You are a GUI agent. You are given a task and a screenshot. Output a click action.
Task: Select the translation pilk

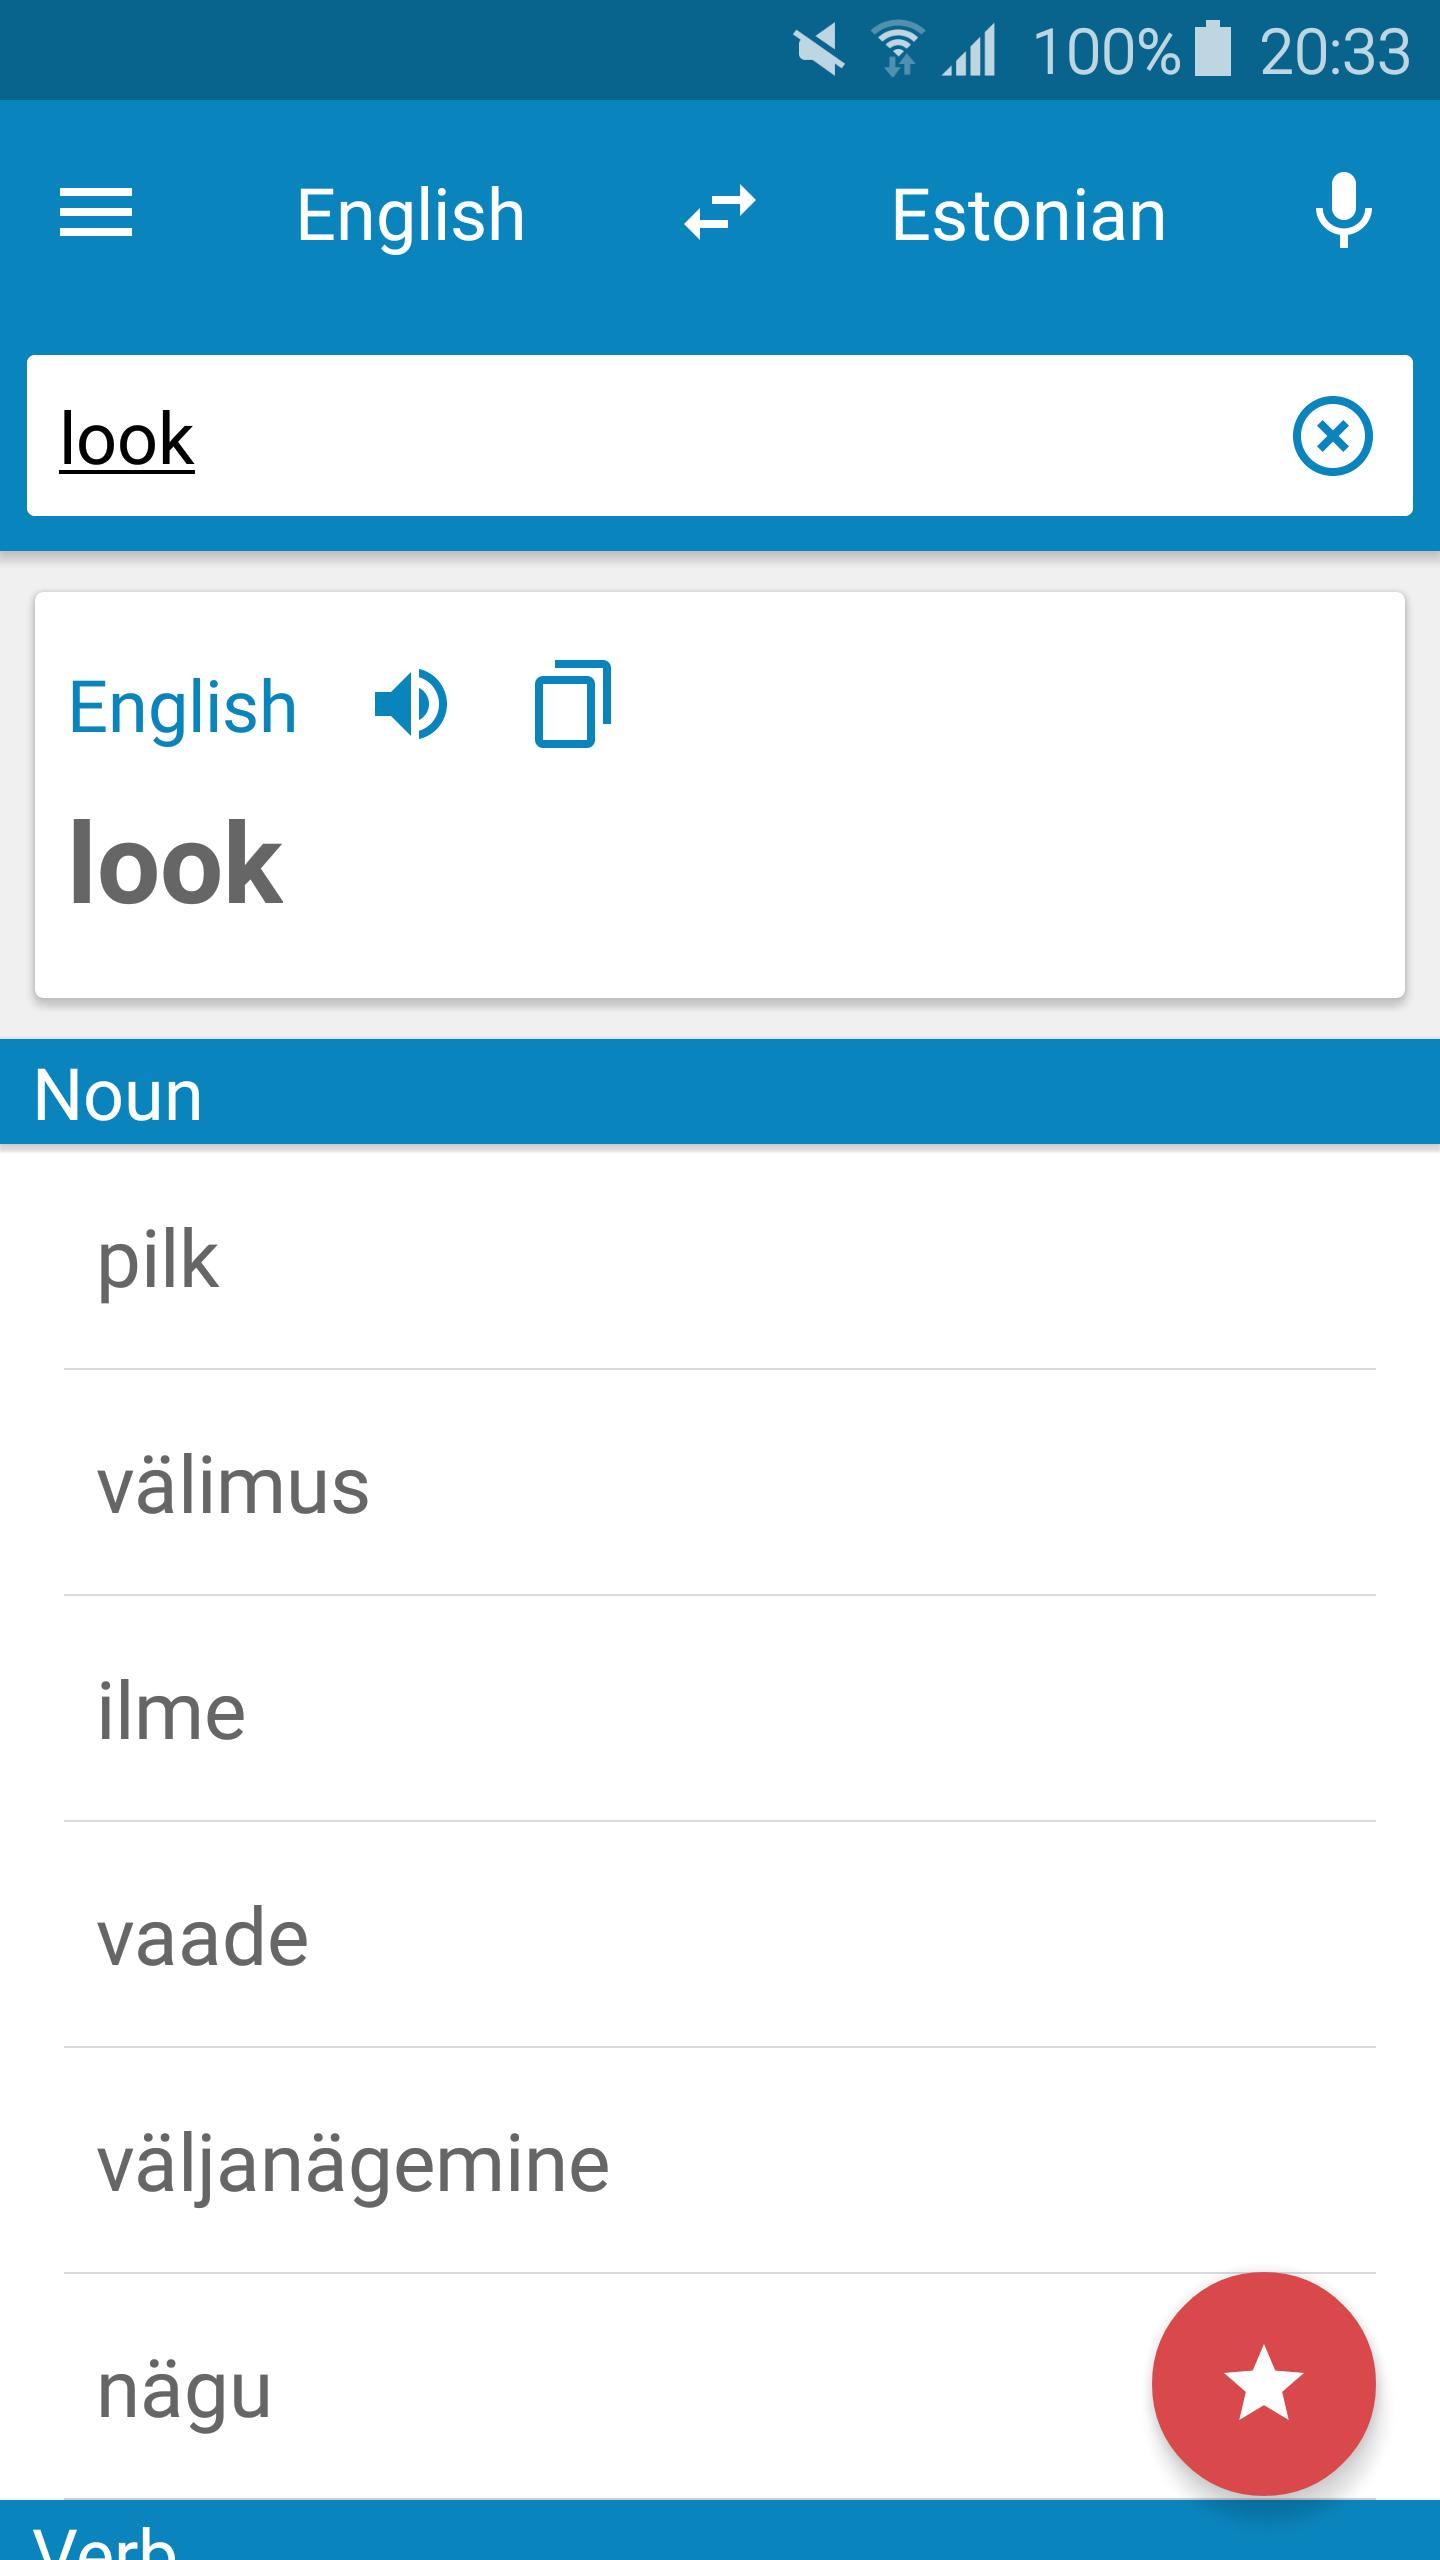point(720,1258)
